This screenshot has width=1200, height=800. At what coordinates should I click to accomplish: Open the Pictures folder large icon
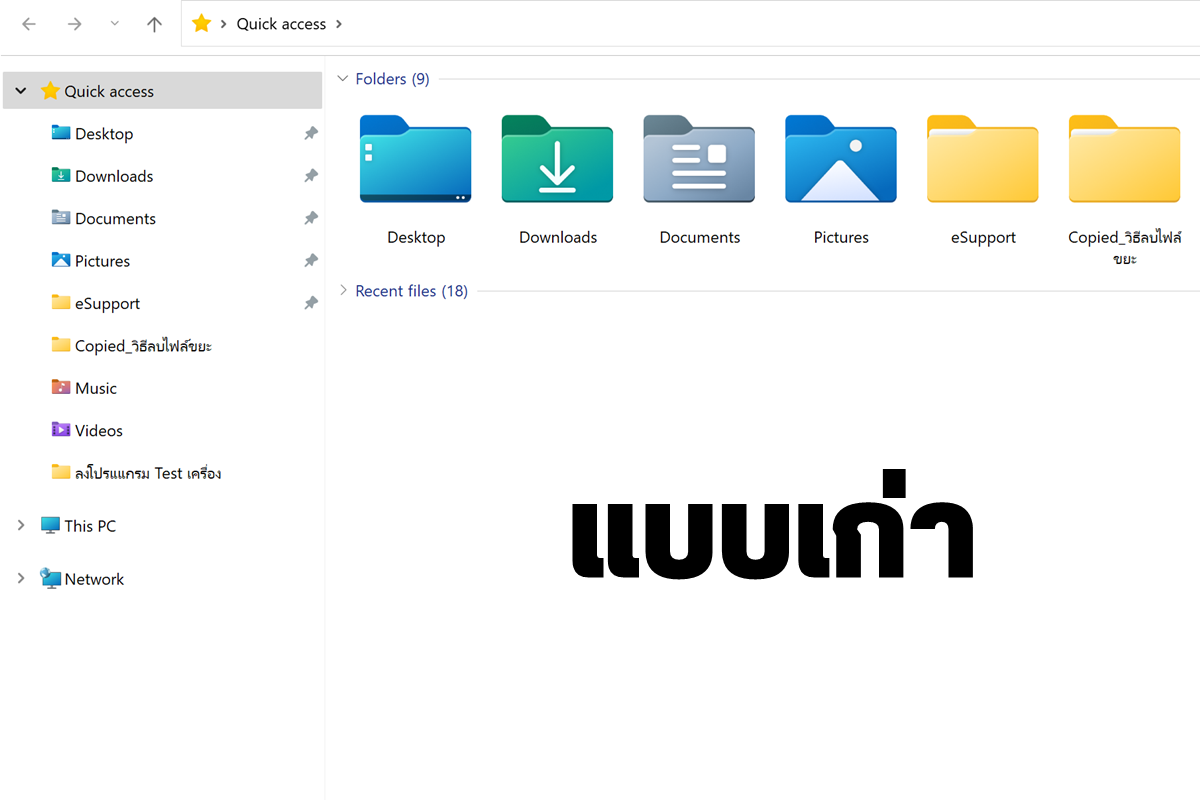pos(841,160)
